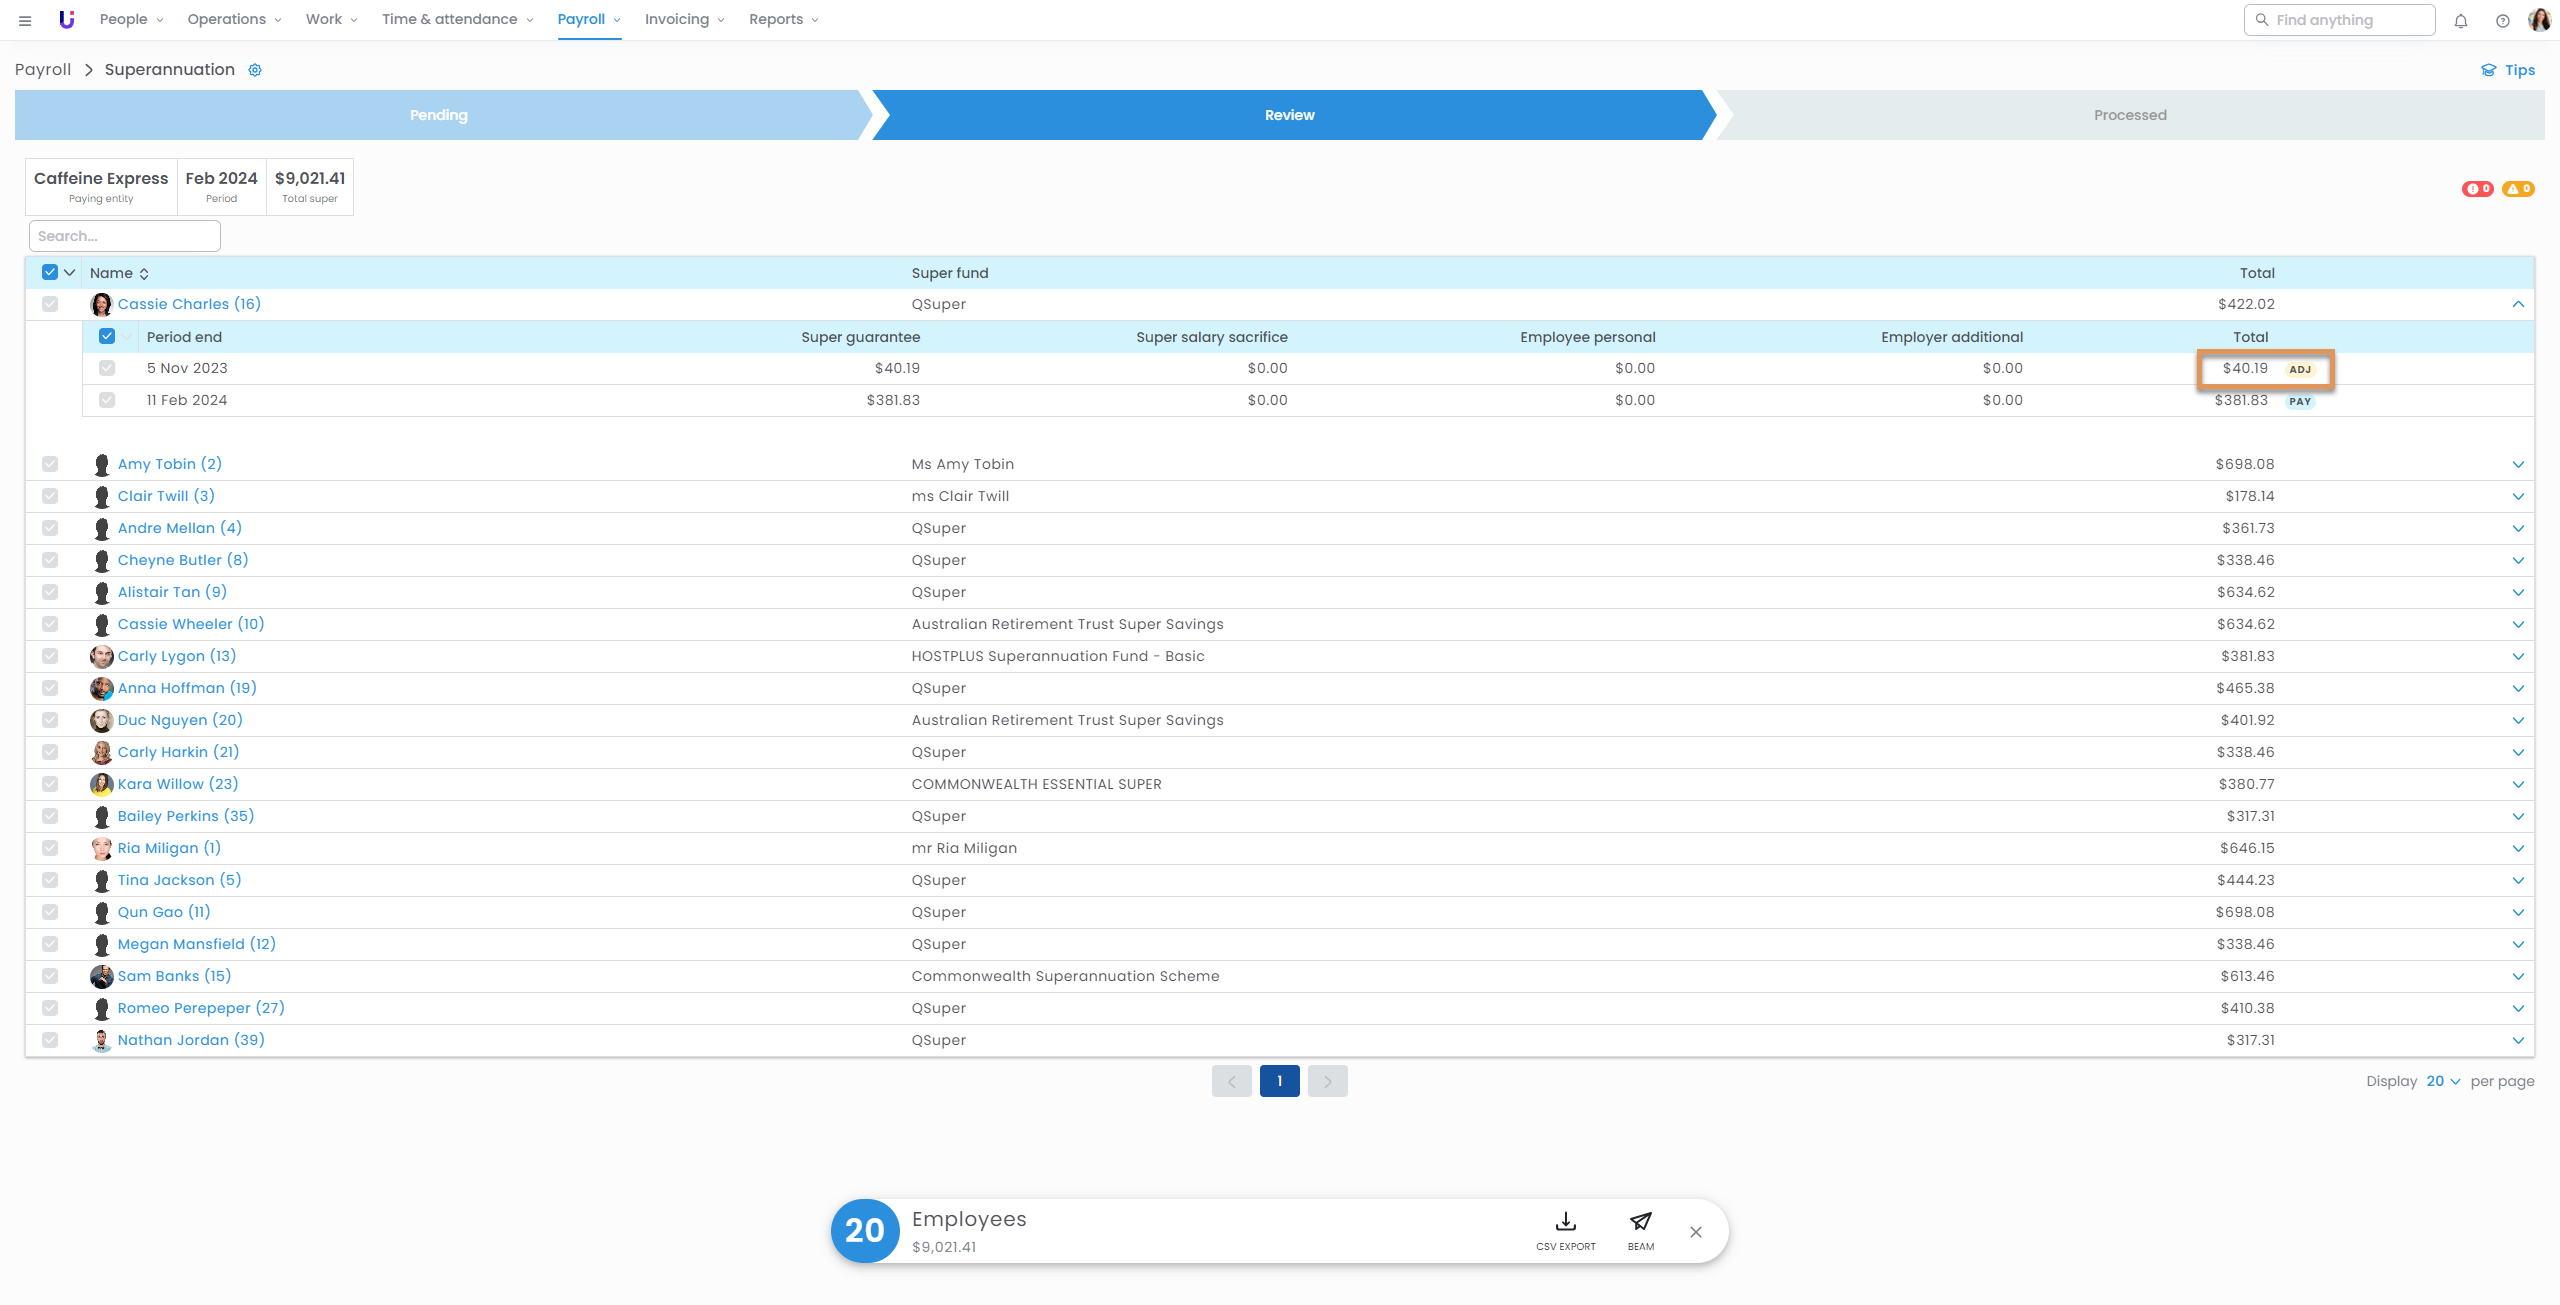Toggle the Period end header checkbox
The height and width of the screenshot is (1305, 2560).
[107, 336]
